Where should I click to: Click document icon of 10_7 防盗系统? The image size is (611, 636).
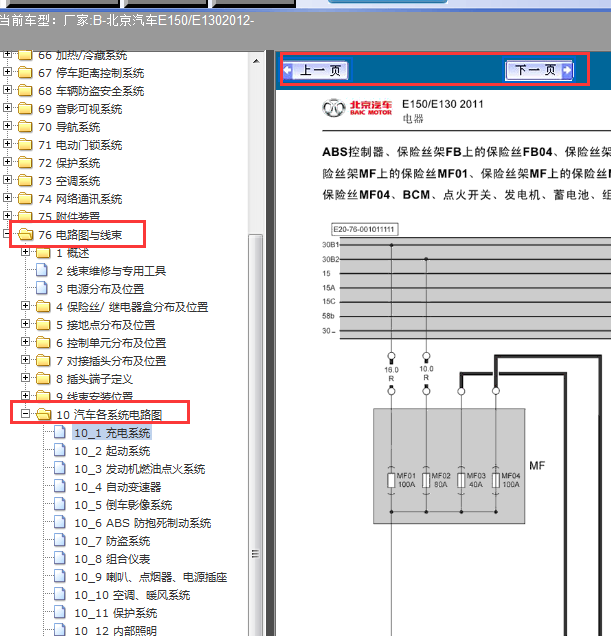tap(60, 540)
